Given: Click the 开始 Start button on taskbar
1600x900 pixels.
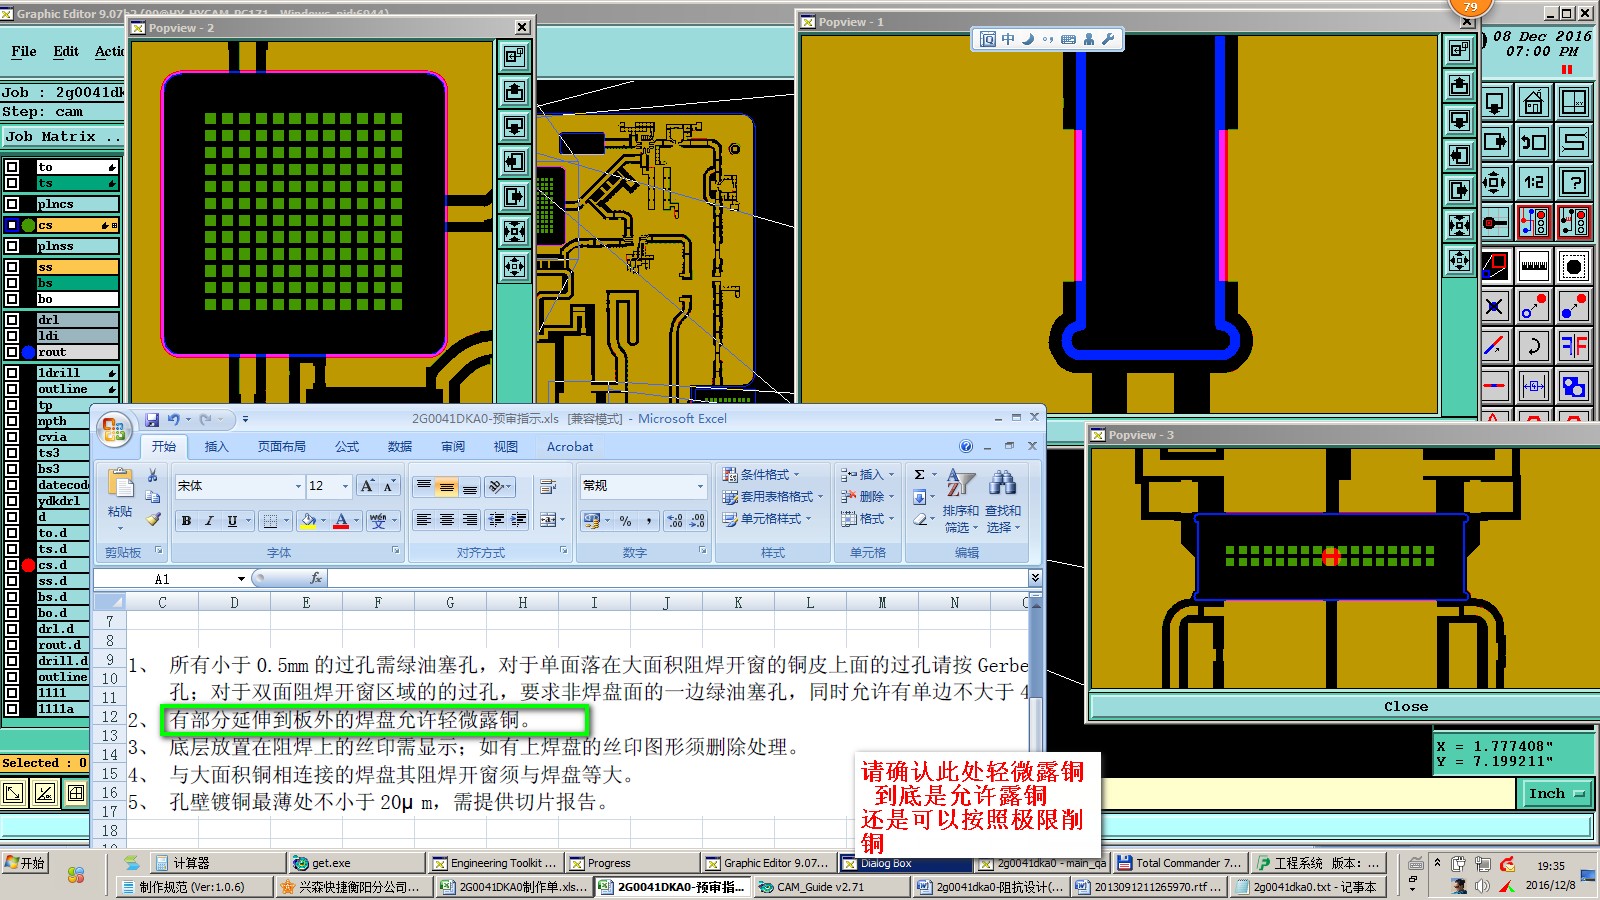Looking at the screenshot, I should [25, 863].
